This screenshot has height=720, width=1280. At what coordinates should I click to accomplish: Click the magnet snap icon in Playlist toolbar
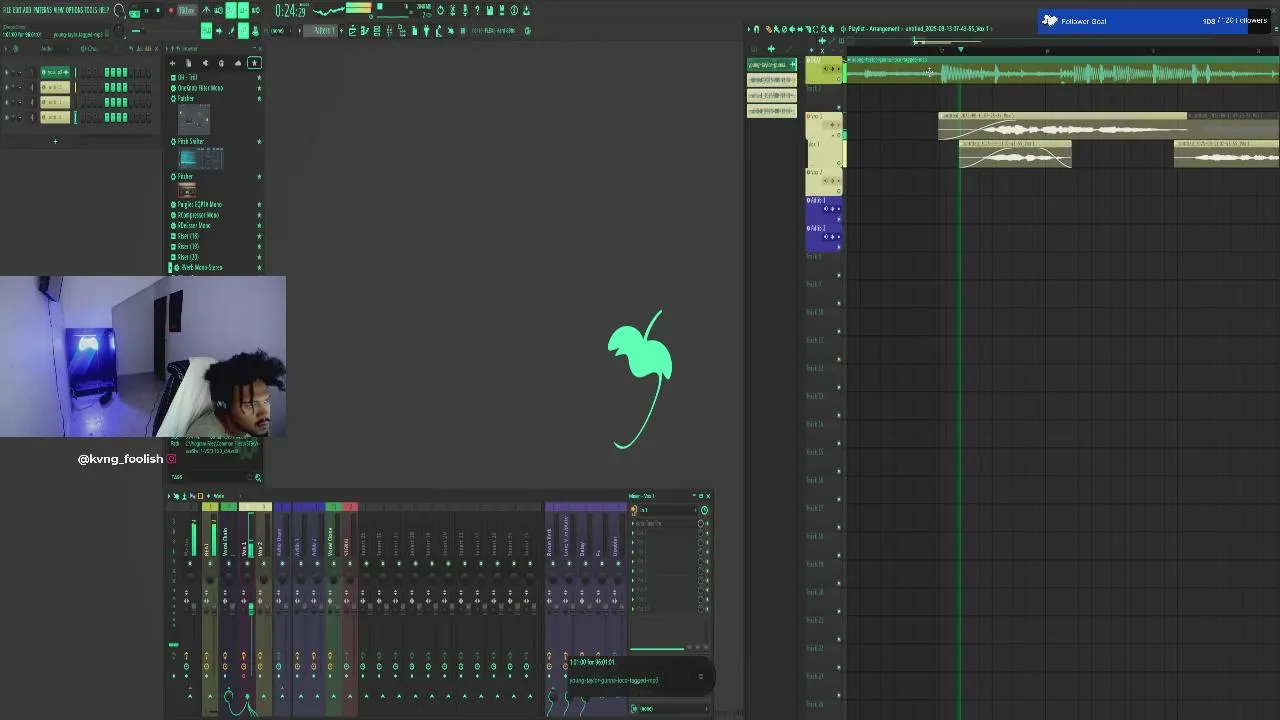(756, 29)
